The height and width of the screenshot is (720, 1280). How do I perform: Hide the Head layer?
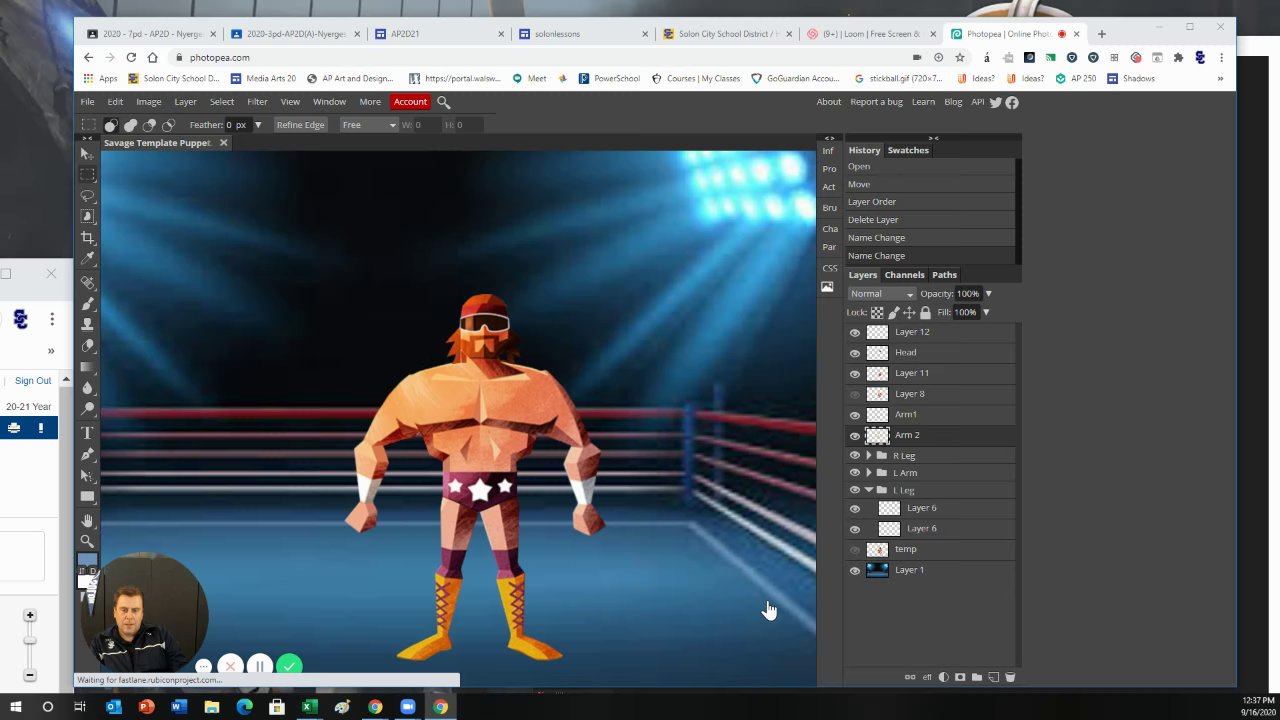855,353
